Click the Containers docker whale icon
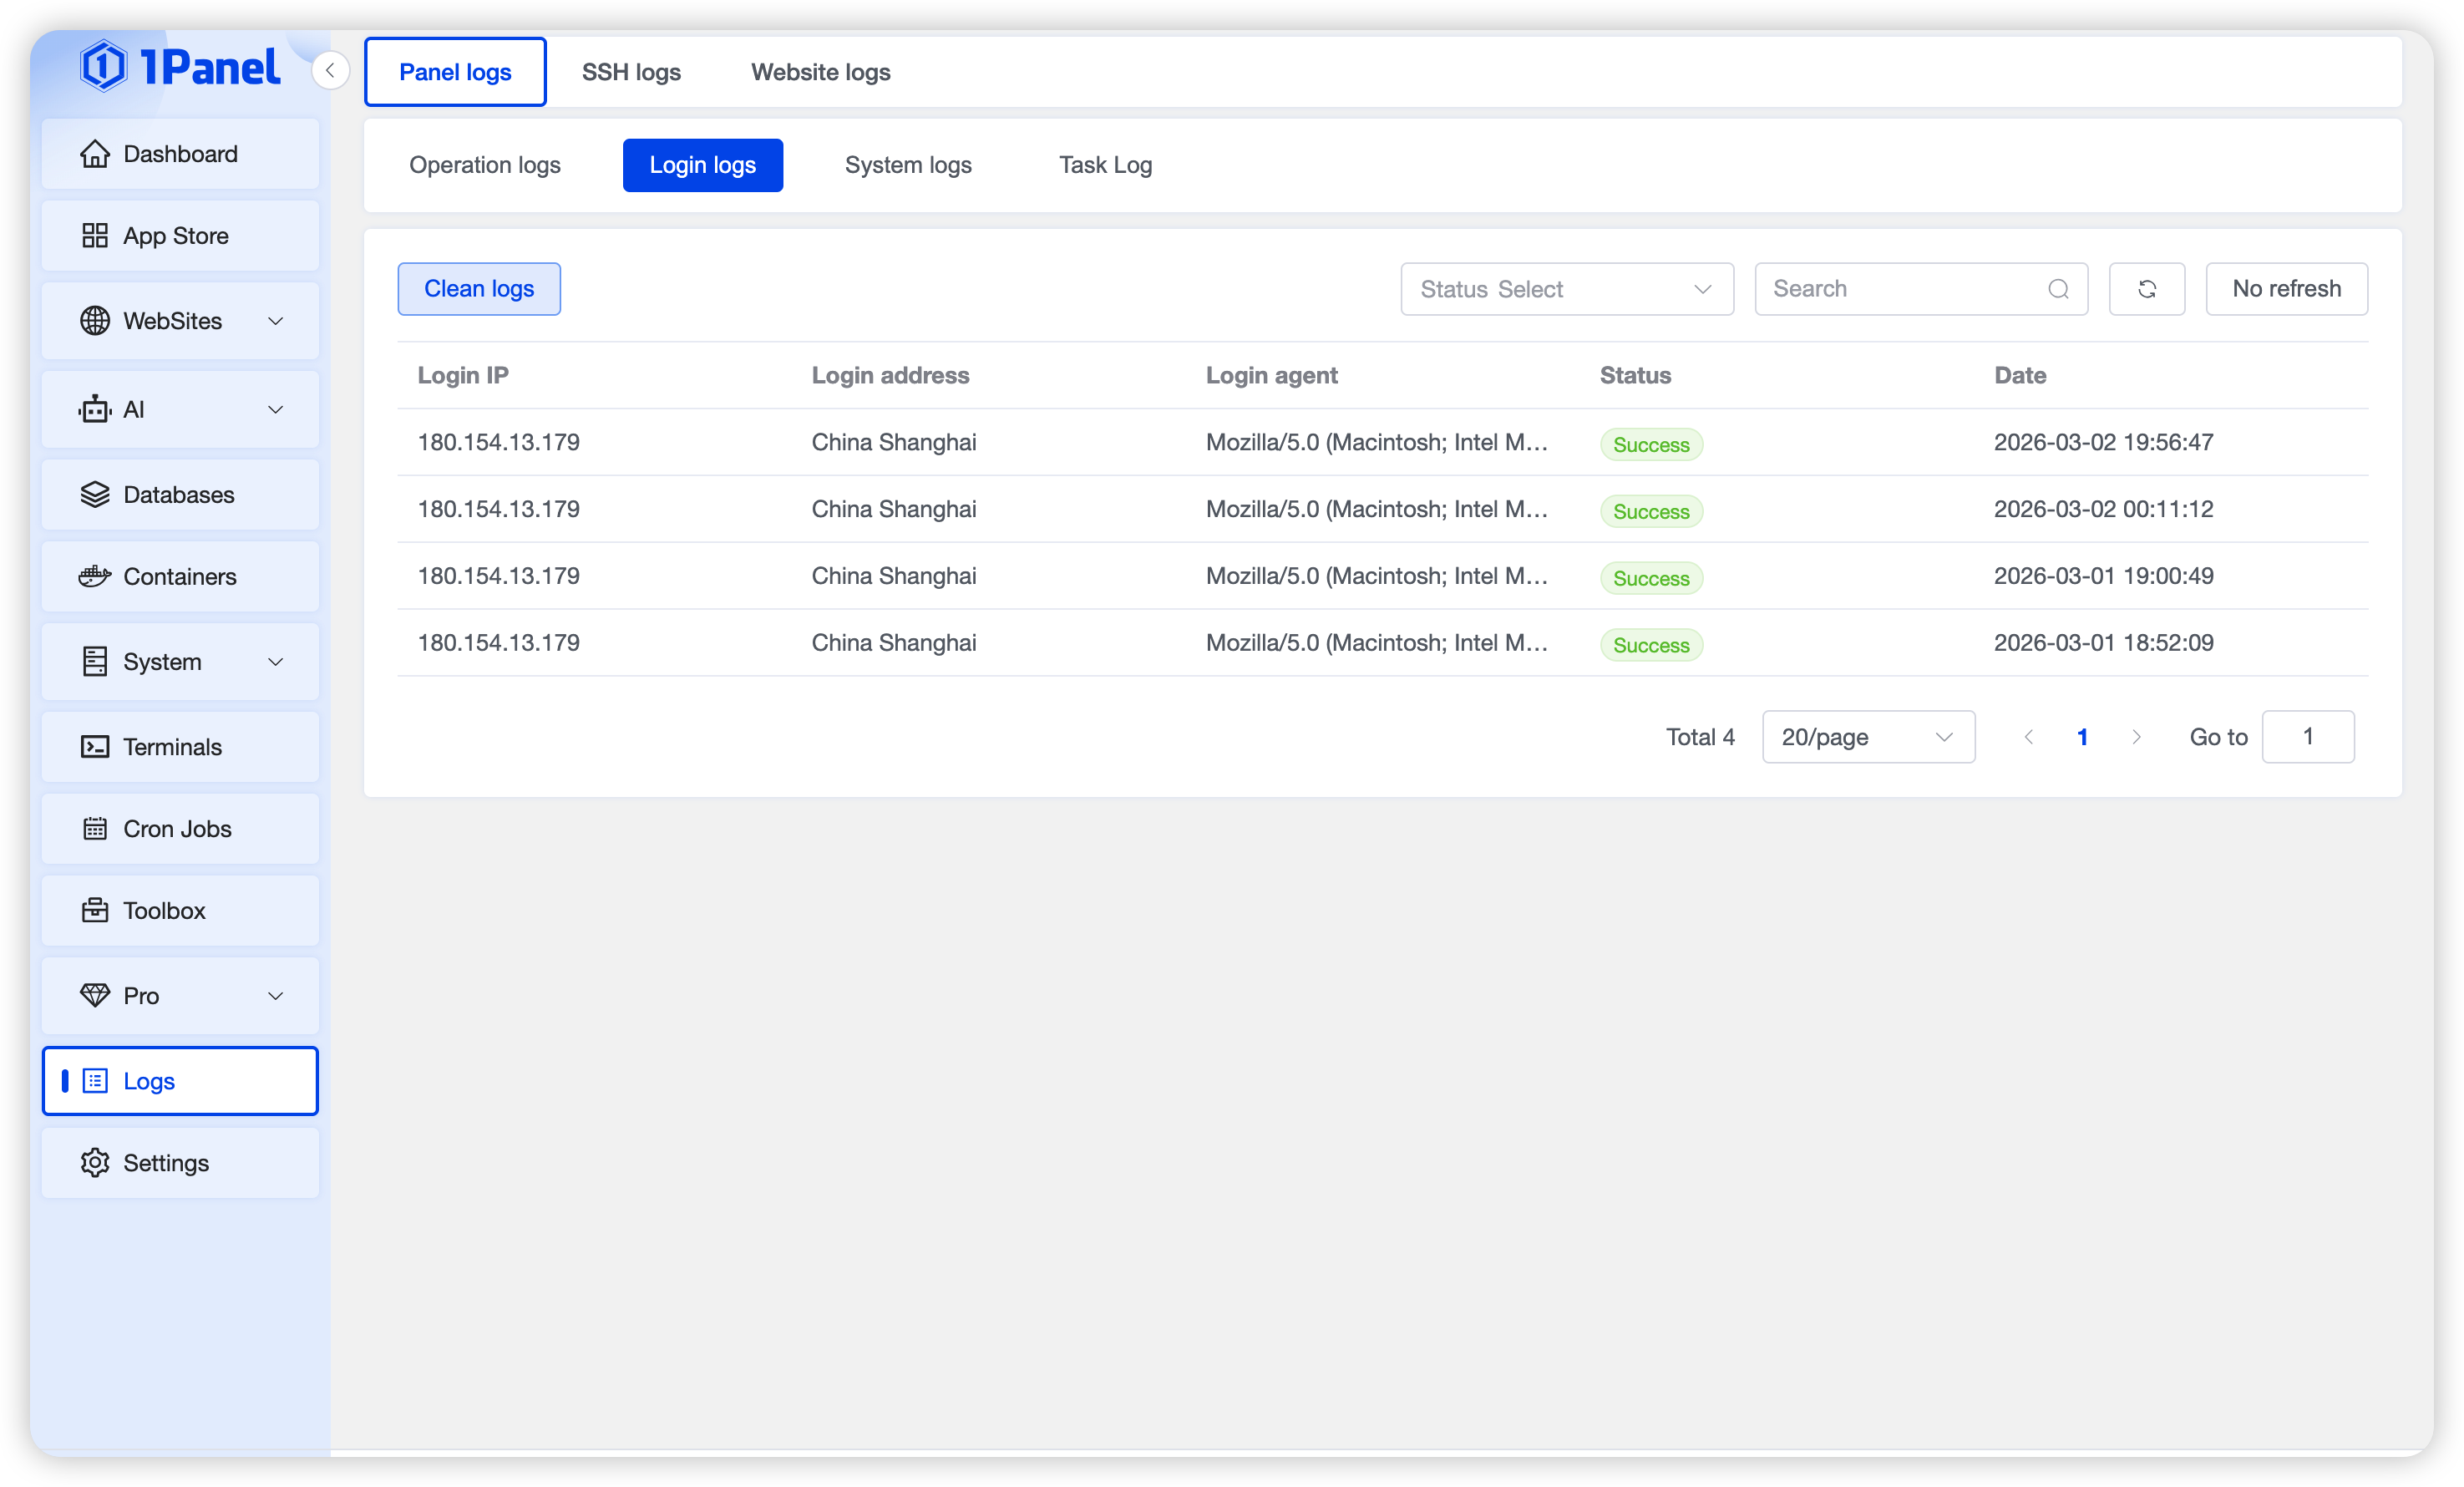The image size is (2464, 1487). click(95, 577)
